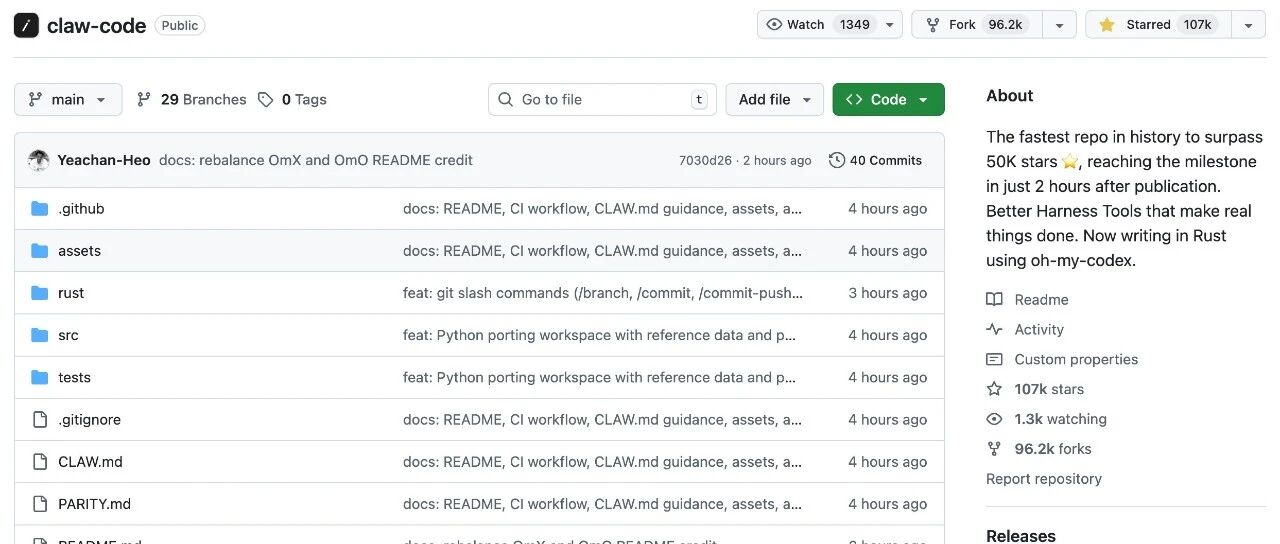The width and height of the screenshot is (1280, 544).
Task: Open the Add file dropdown
Action: 775,99
